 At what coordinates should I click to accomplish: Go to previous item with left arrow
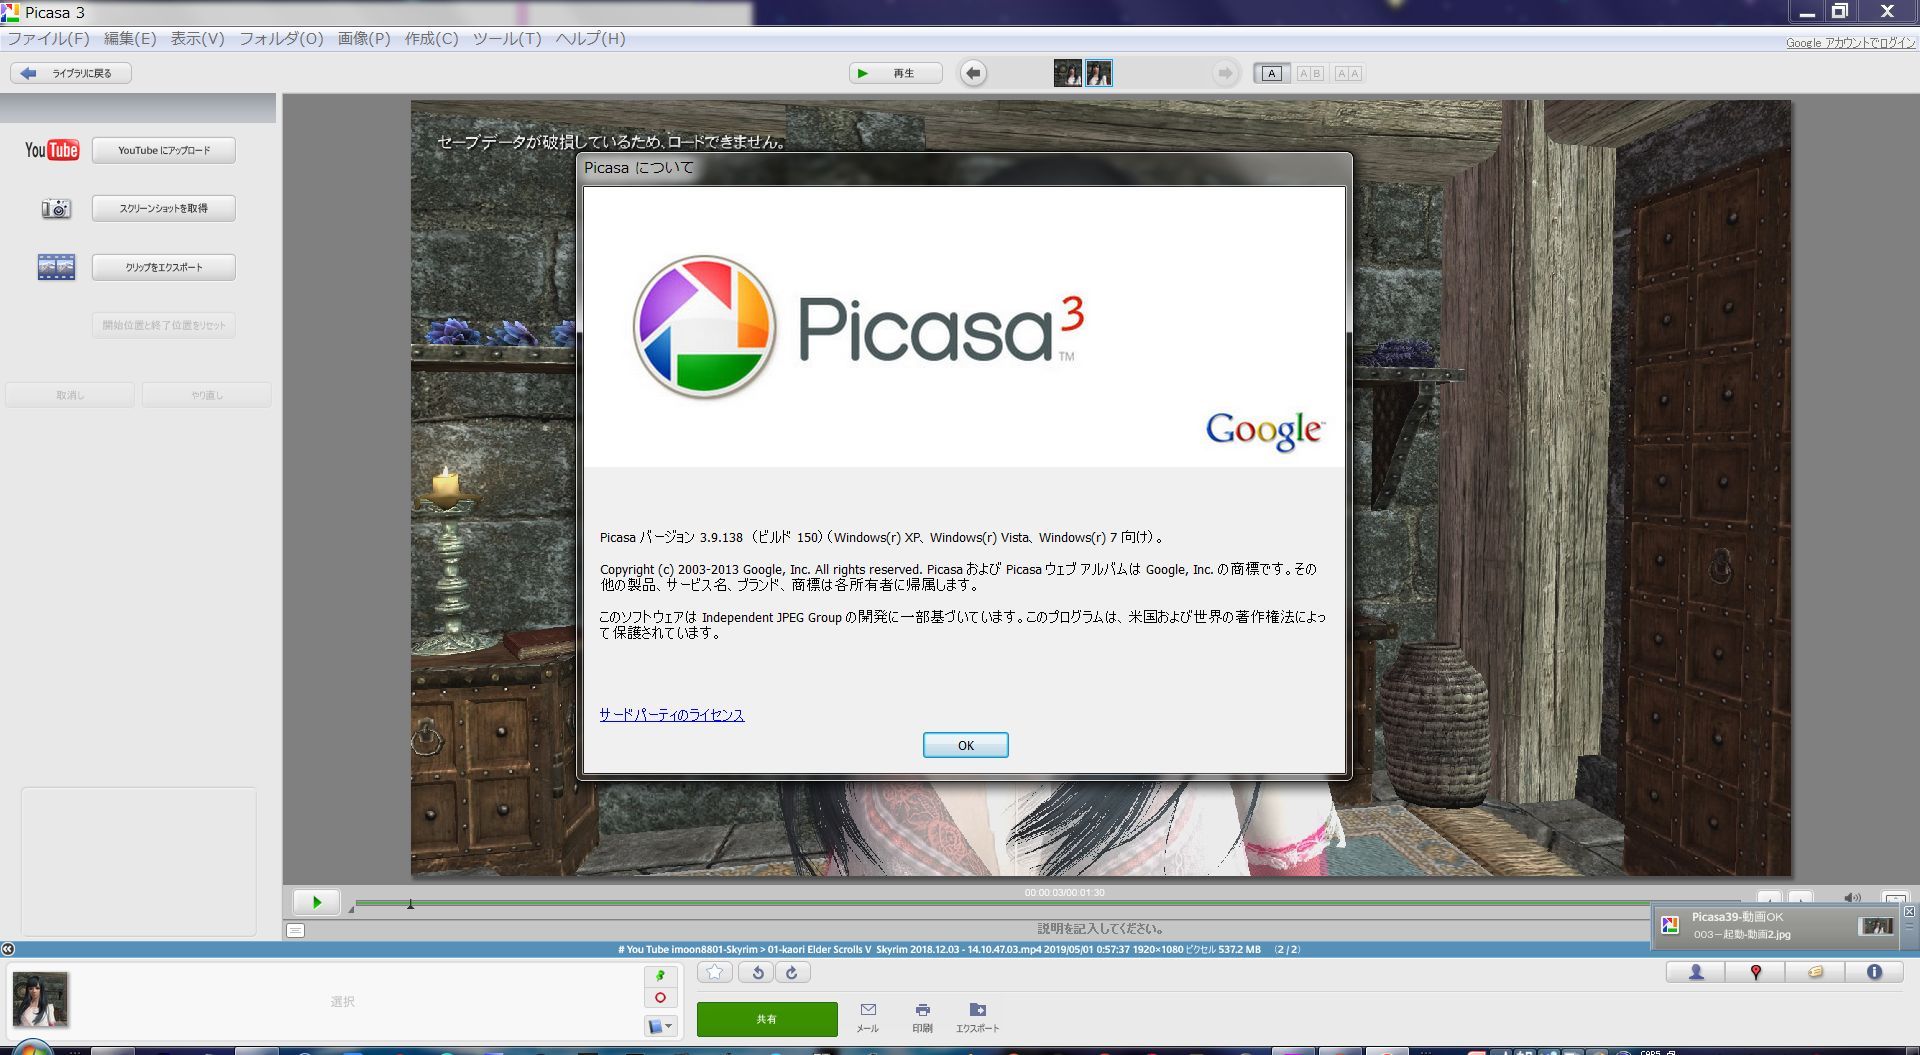coord(973,73)
